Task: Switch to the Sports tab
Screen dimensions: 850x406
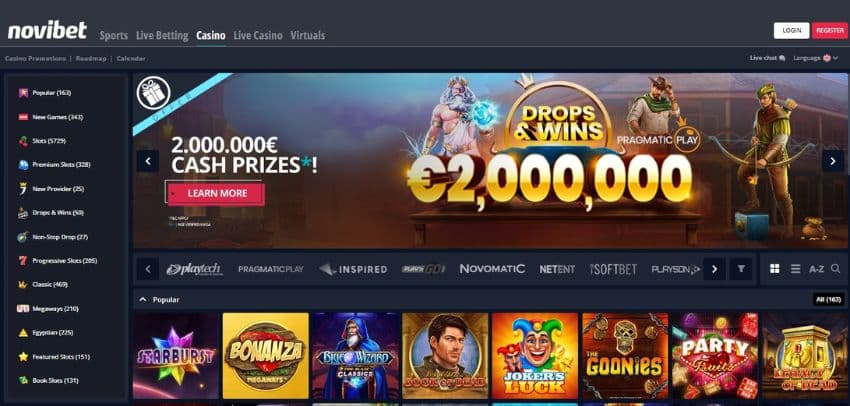Action: coord(114,36)
